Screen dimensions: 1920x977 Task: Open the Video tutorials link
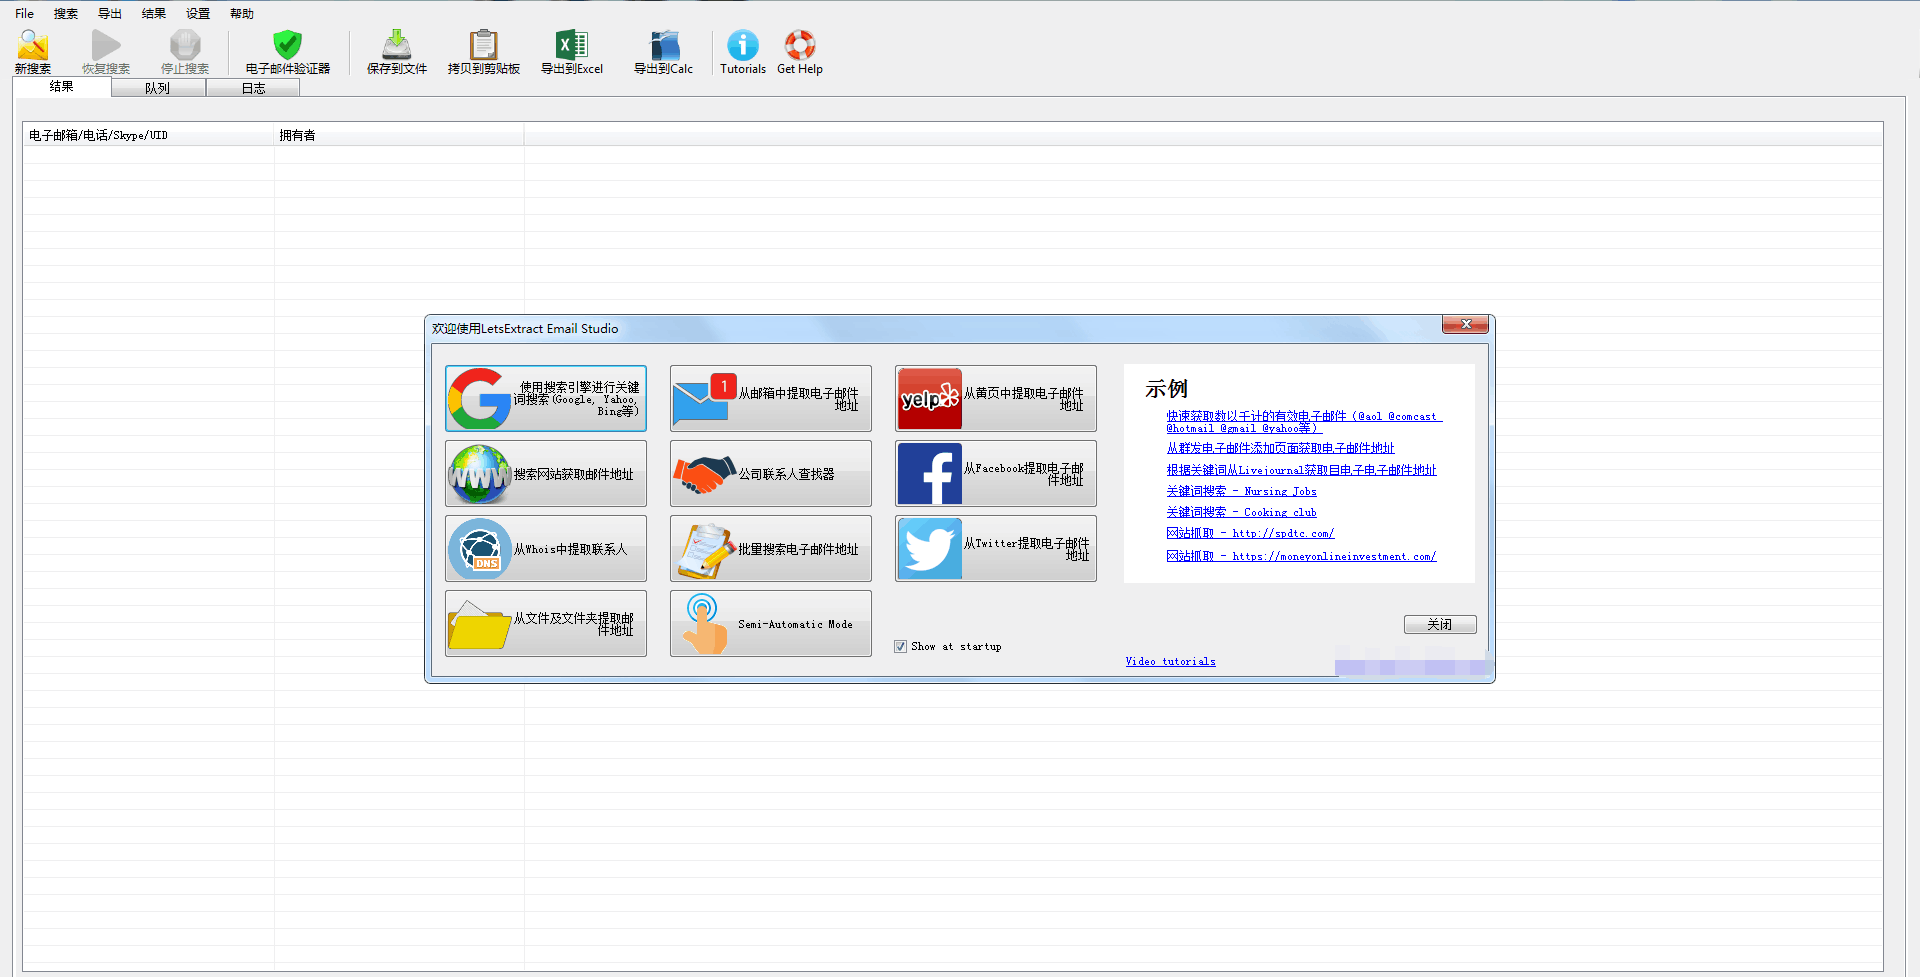(1170, 662)
